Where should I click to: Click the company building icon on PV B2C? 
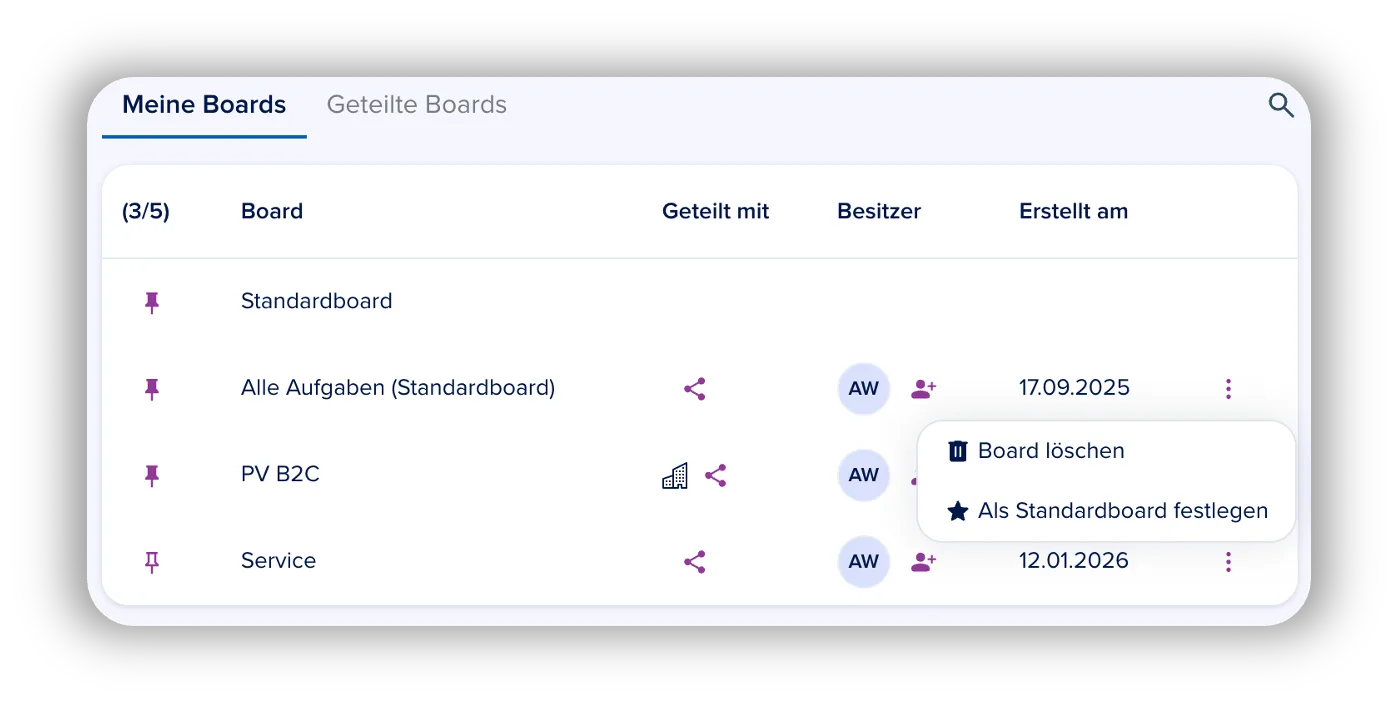(x=675, y=476)
